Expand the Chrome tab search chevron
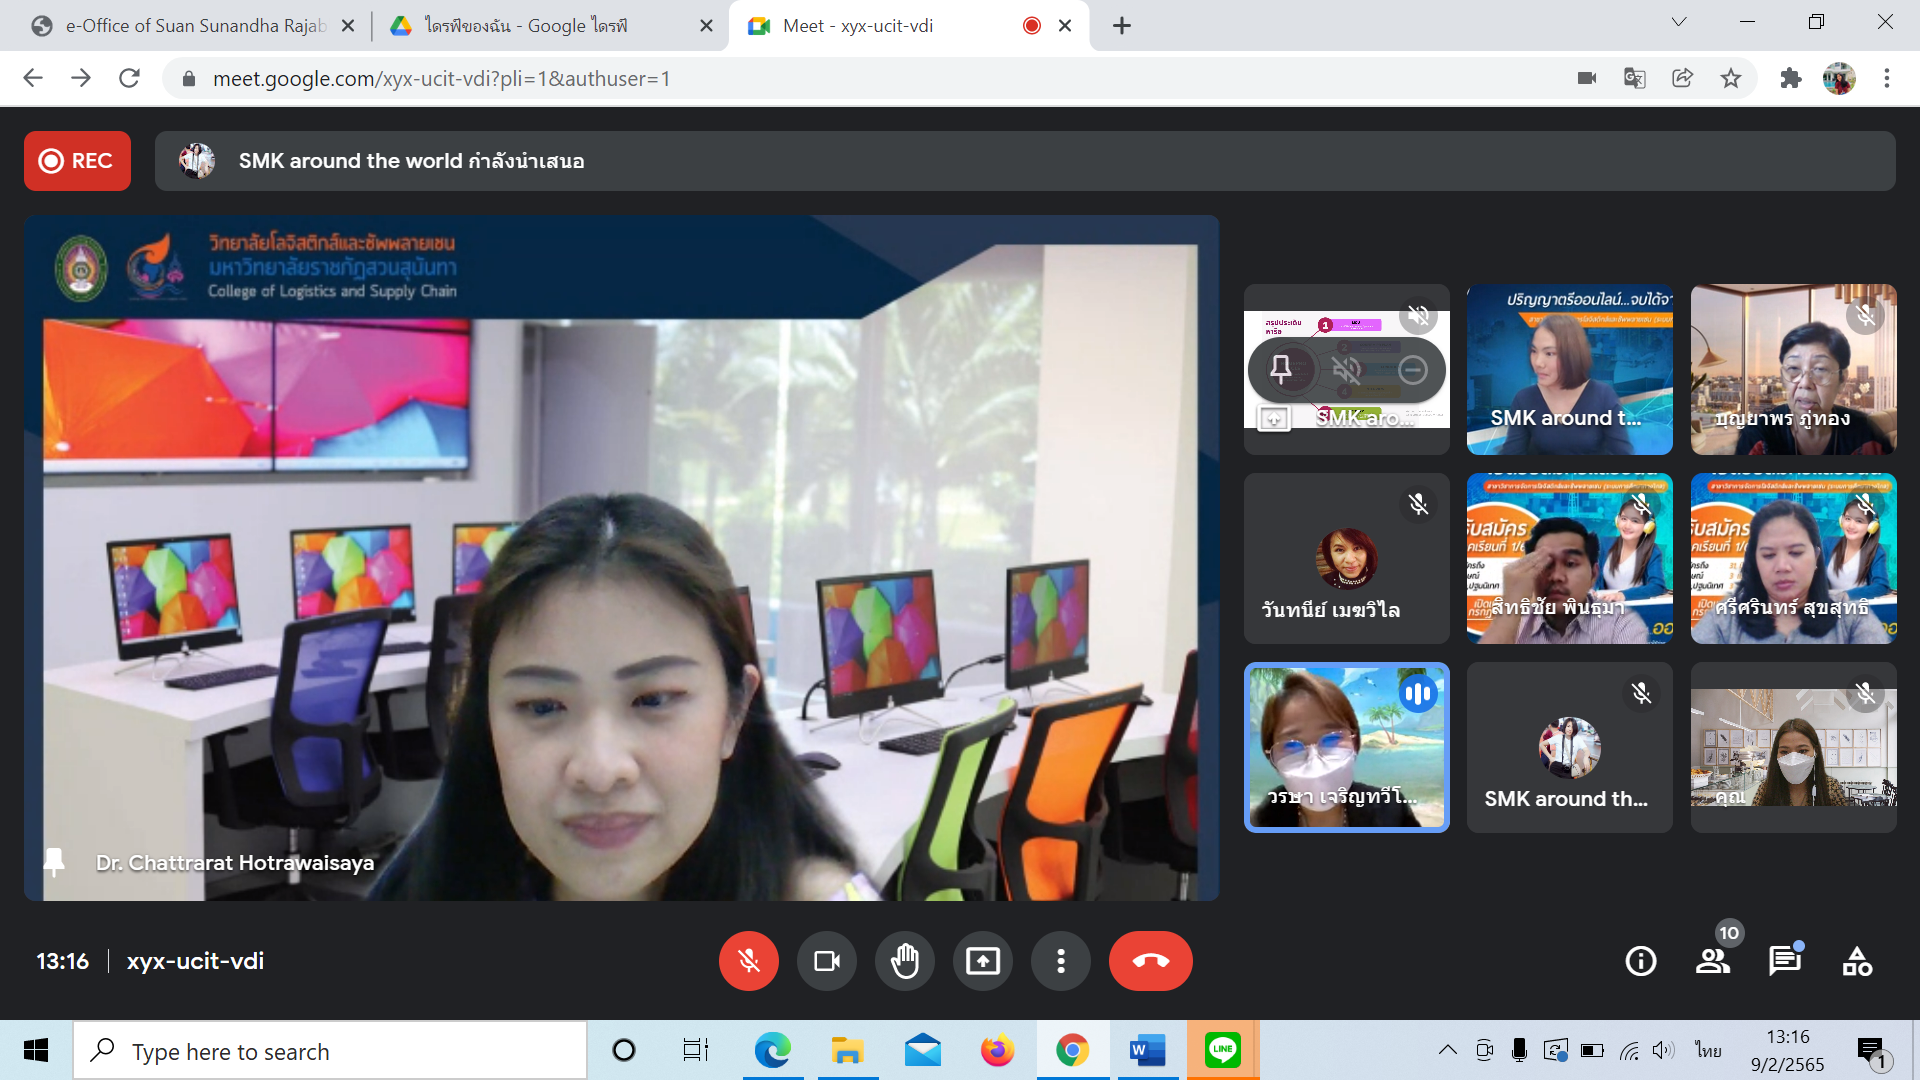 [x=1679, y=22]
